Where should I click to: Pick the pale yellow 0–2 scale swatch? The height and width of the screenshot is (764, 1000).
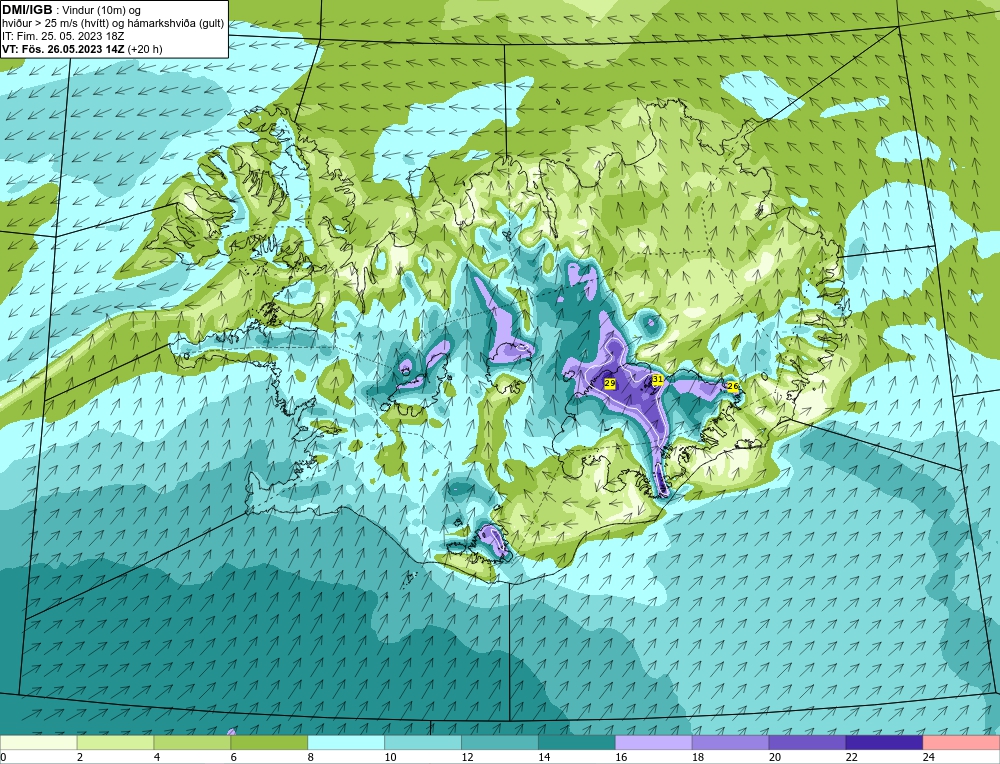coord(39,742)
